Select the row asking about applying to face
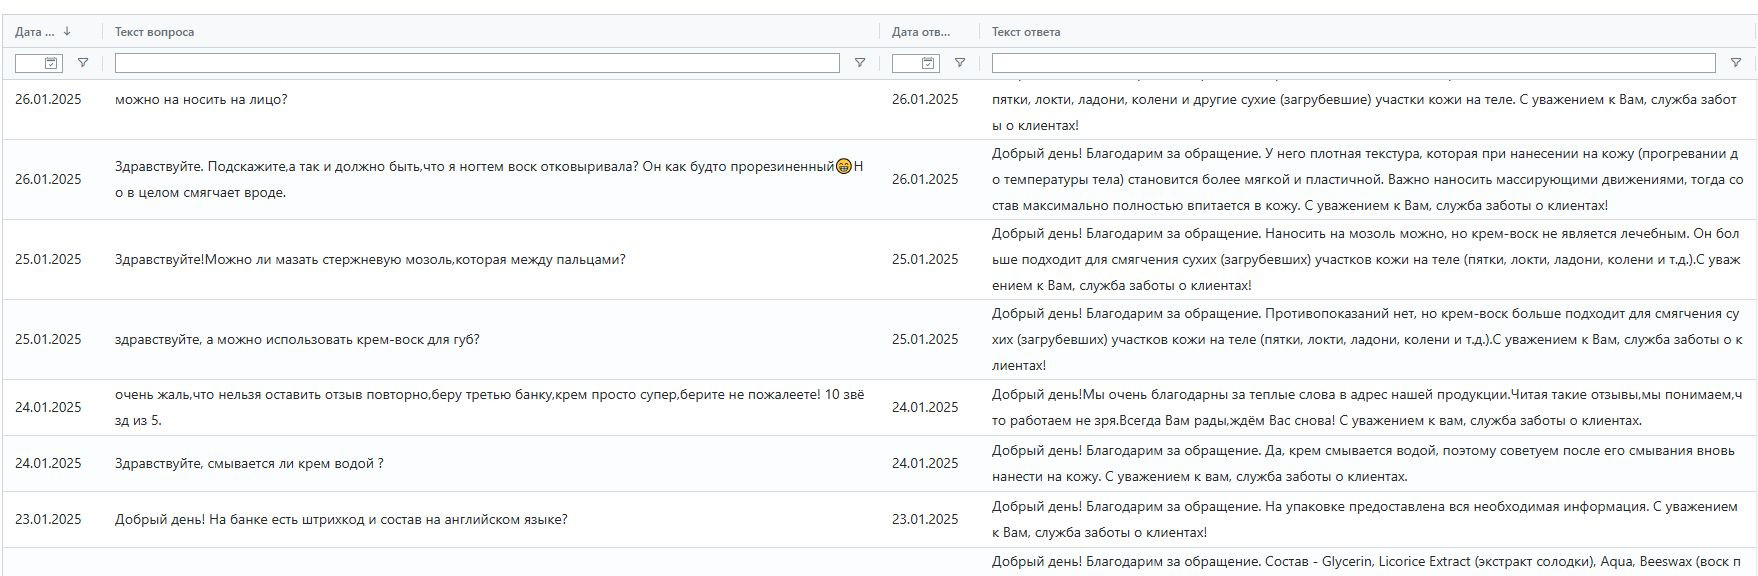The width and height of the screenshot is (1758, 576). [201, 100]
